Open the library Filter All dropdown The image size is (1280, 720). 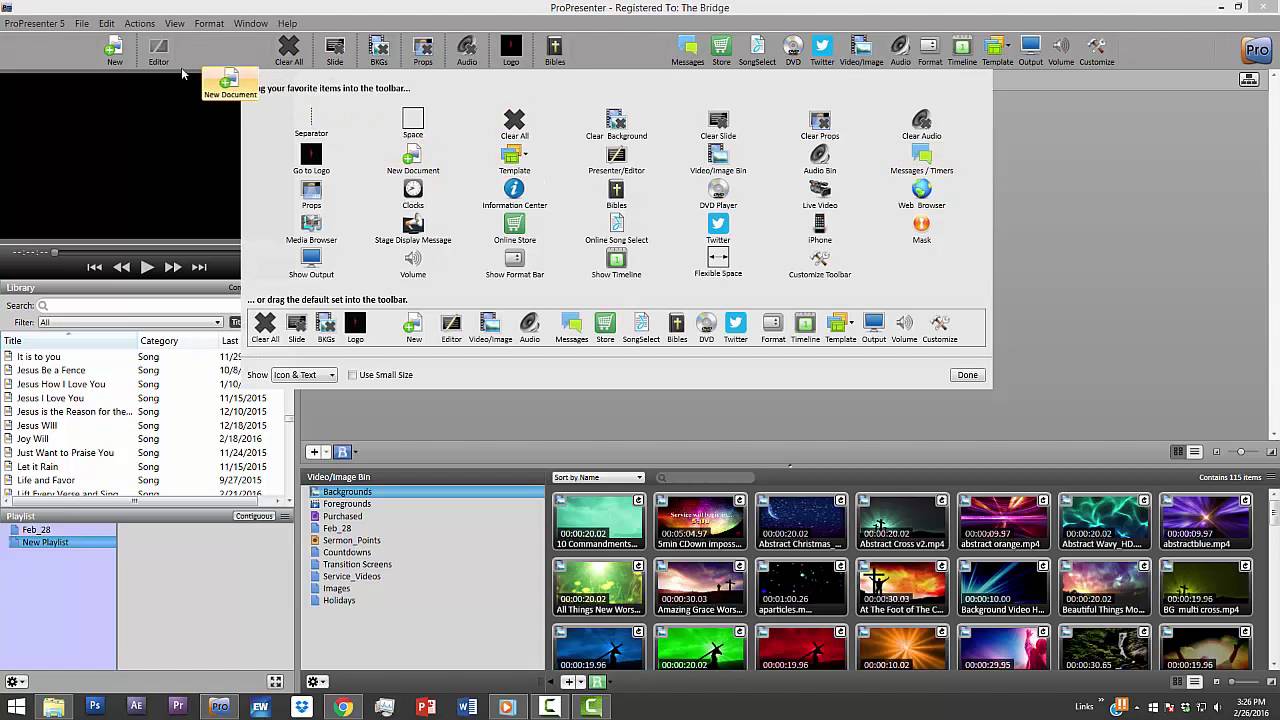pyautogui.click(x=130, y=322)
